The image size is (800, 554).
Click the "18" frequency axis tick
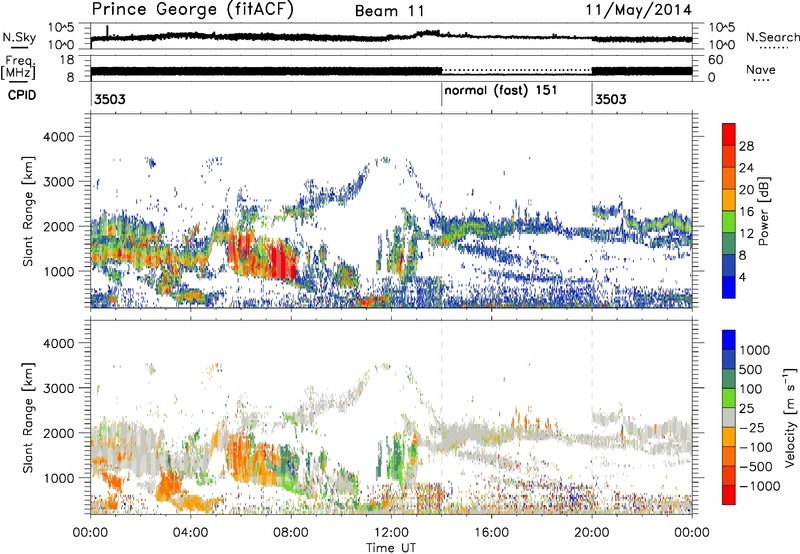point(66,60)
